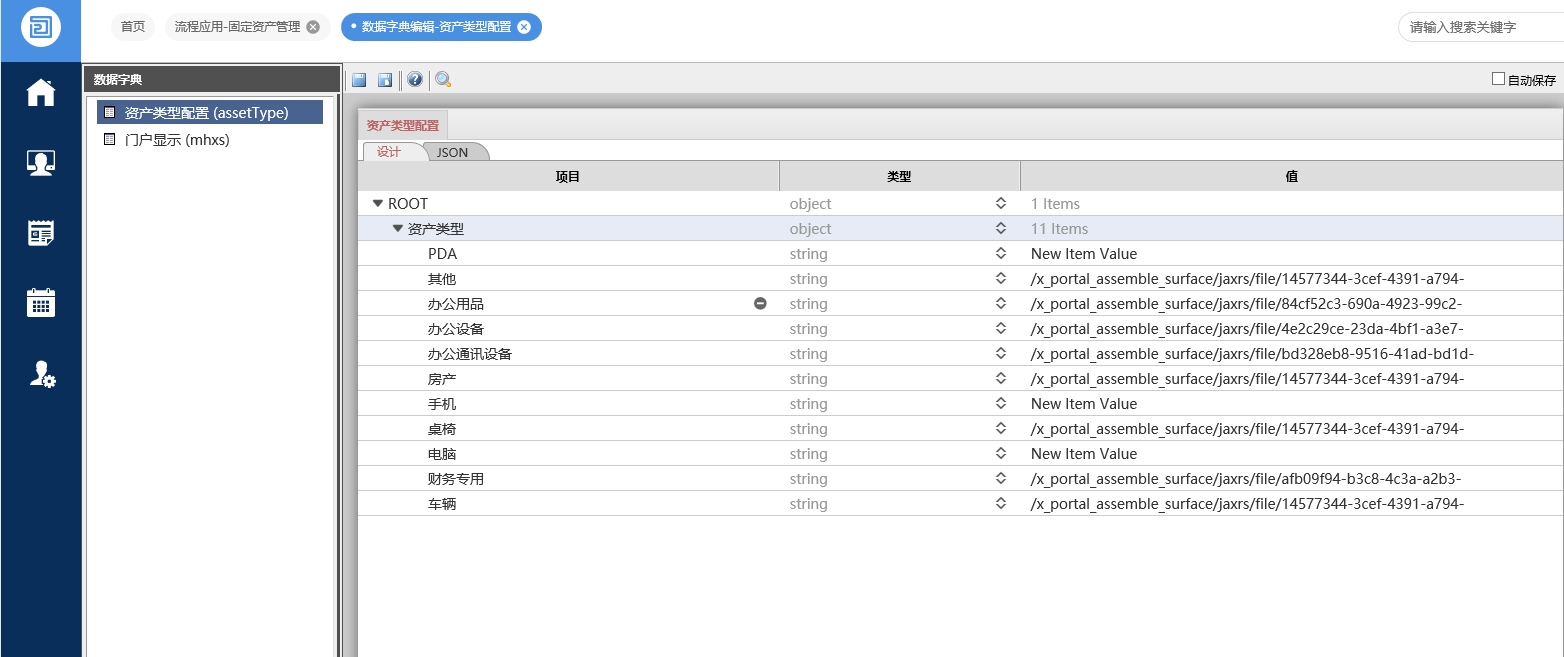Select 门户显示 (mhxs) dictionary
The image size is (1564, 657).
pos(177,140)
